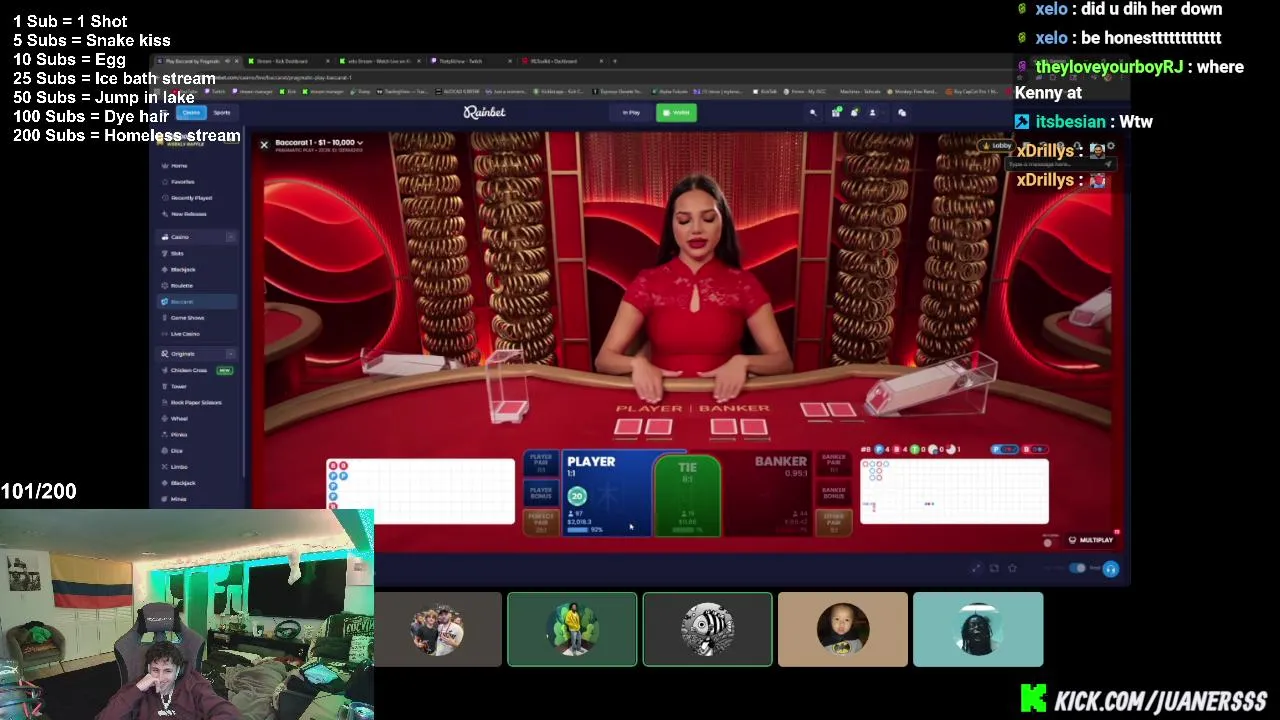Flip the toggle switch below the game
This screenshot has width=1280, height=720.
point(1077,568)
